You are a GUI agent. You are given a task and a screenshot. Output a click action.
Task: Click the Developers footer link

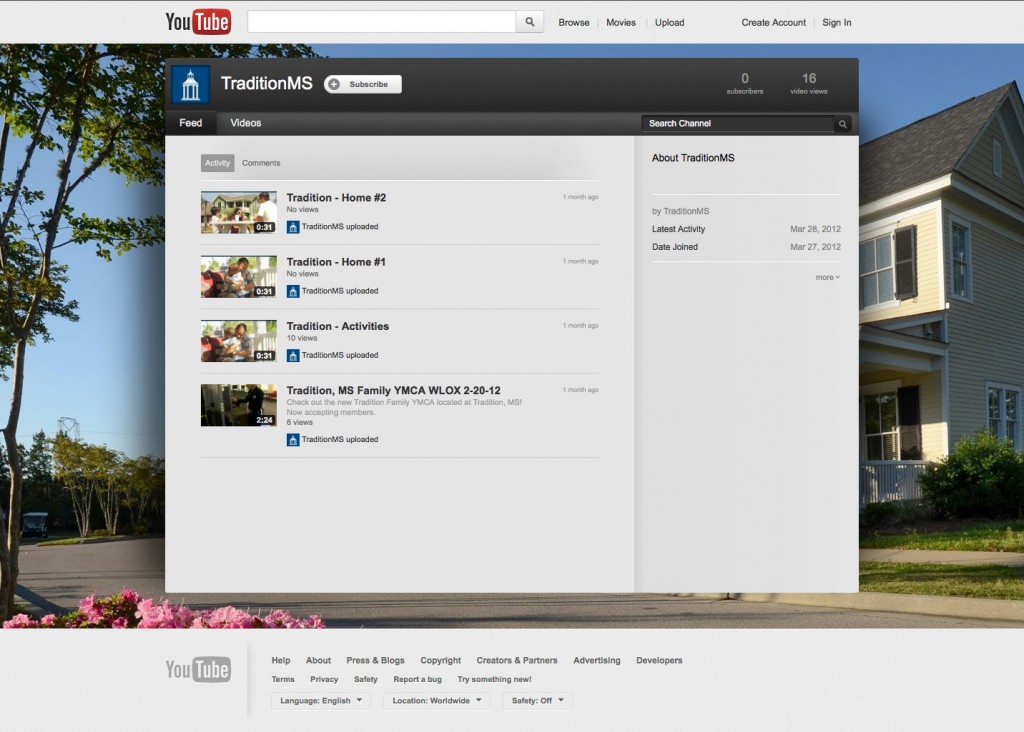[x=659, y=660]
